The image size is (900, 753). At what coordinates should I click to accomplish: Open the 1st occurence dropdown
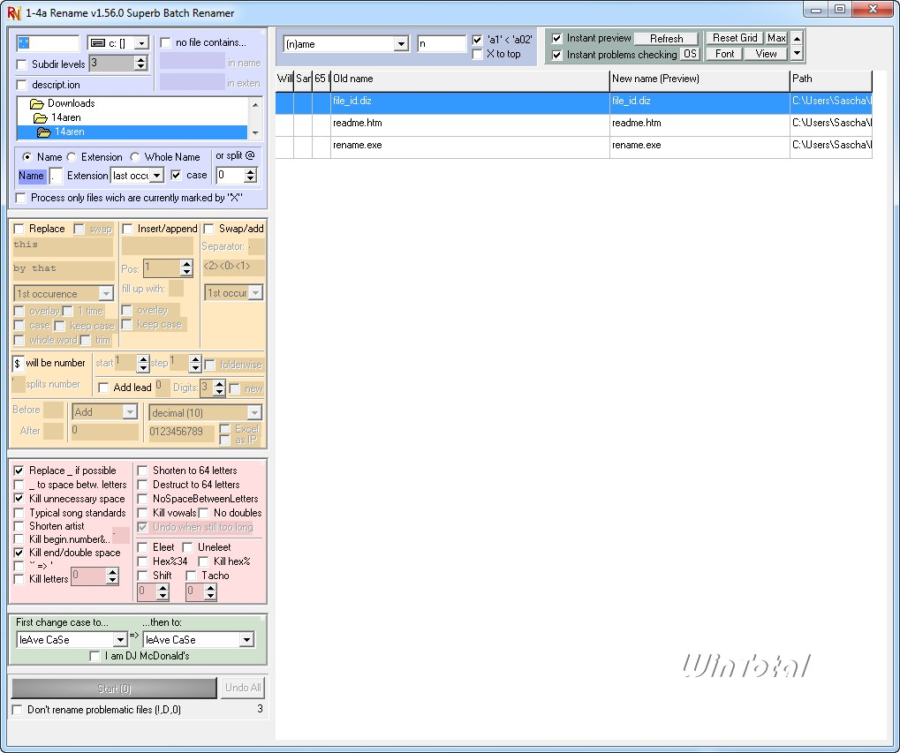[x=106, y=294]
